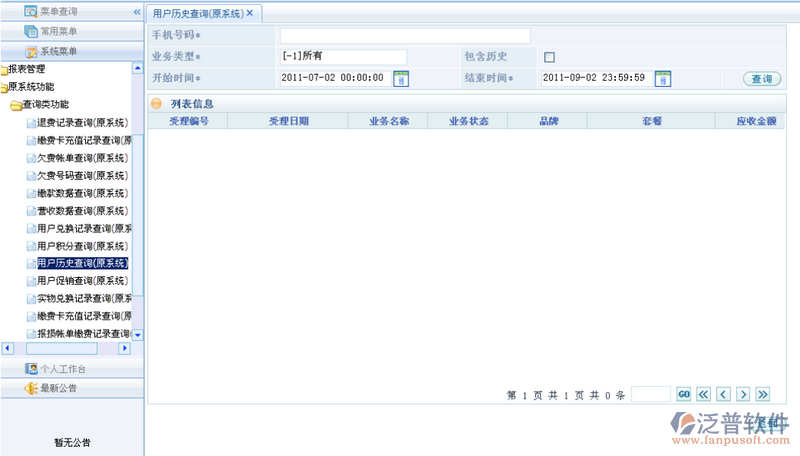Click the tree vertical scrollbar thumb
This screenshot has height=456, width=800.
click(x=138, y=215)
